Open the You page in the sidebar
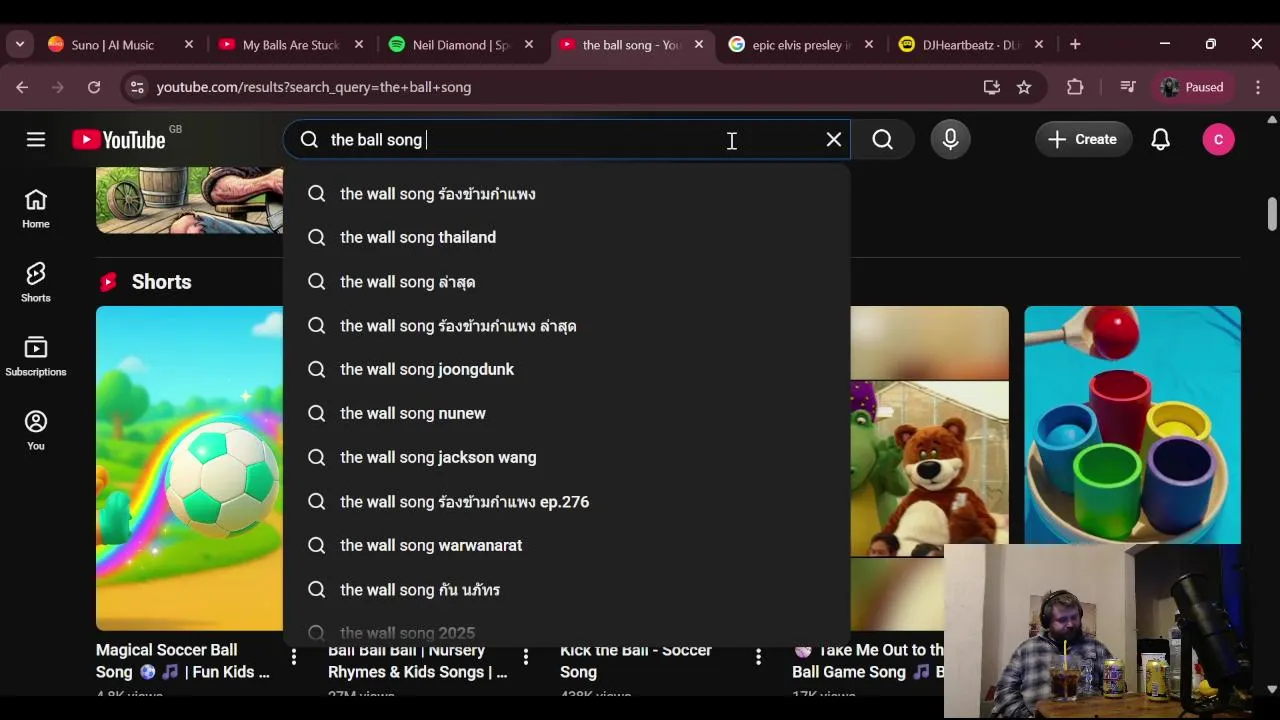The image size is (1280, 720). [36, 431]
